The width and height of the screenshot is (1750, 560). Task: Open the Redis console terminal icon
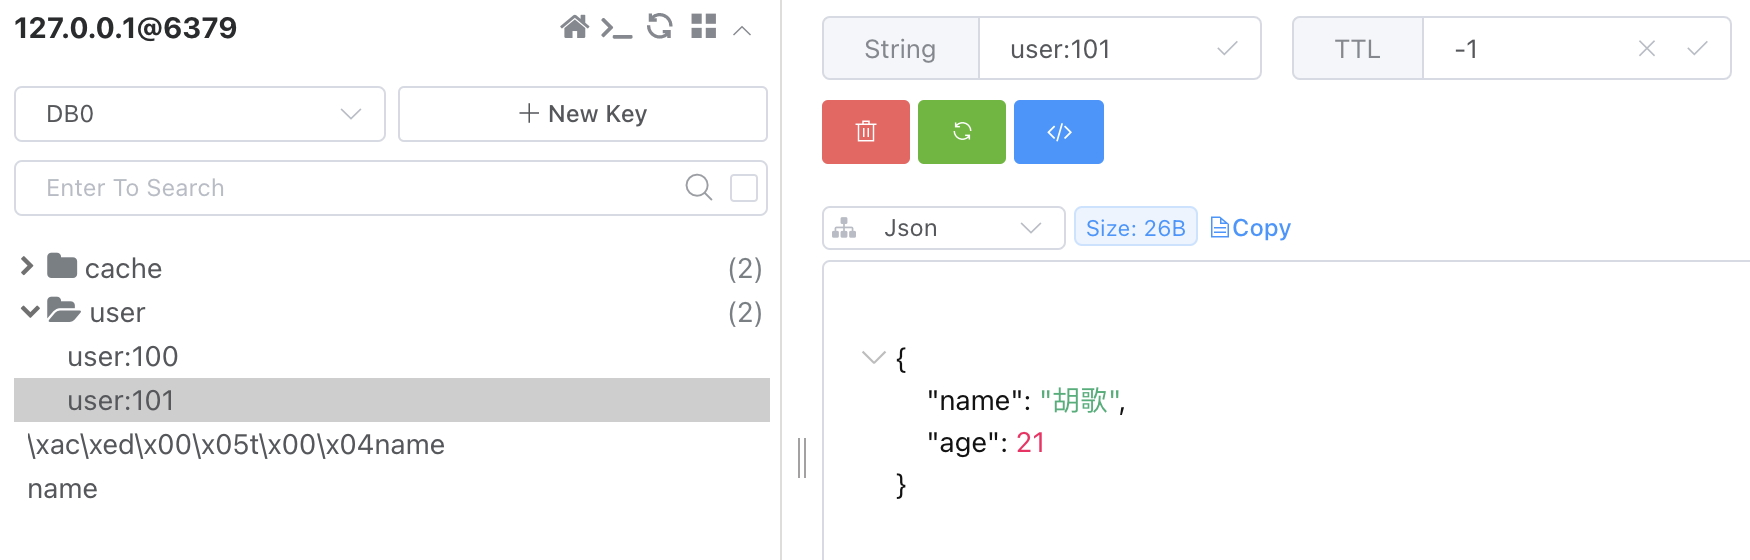pos(616,28)
